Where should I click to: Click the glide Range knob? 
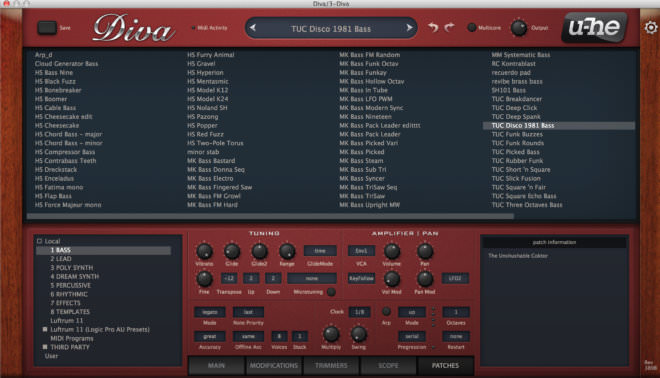[x=287, y=251]
